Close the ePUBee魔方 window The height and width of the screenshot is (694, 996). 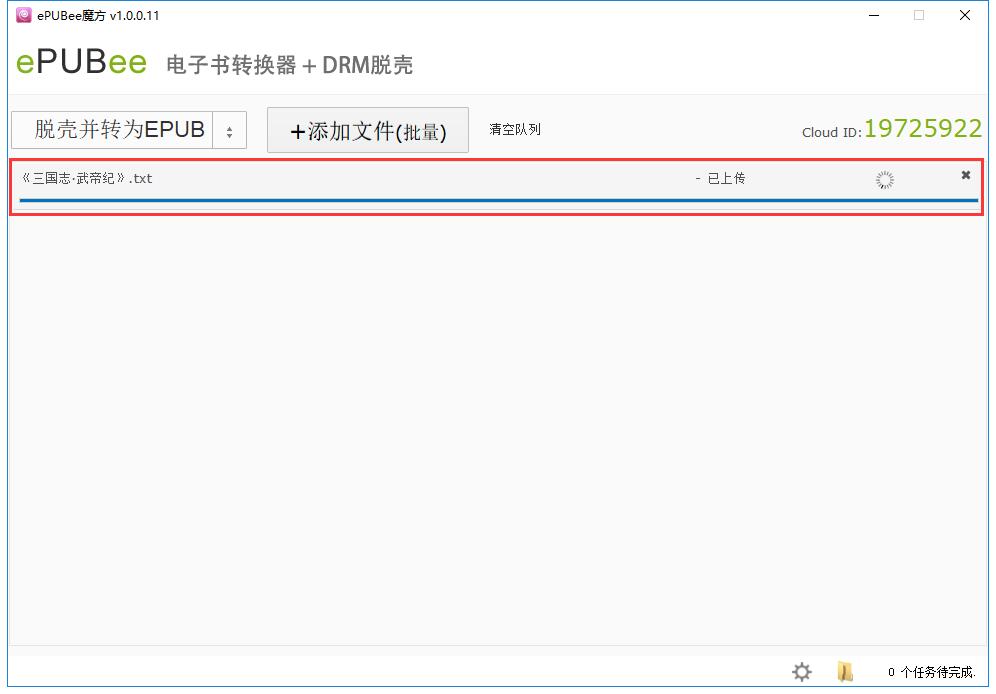[x=964, y=15]
